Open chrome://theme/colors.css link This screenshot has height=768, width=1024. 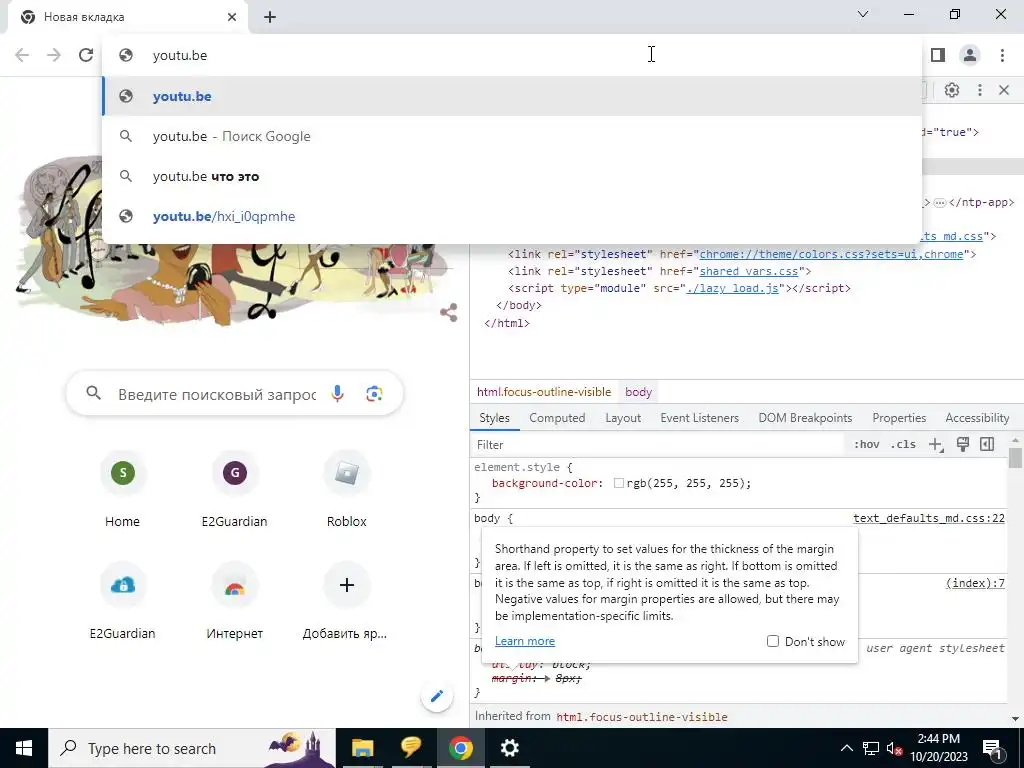[831, 254]
